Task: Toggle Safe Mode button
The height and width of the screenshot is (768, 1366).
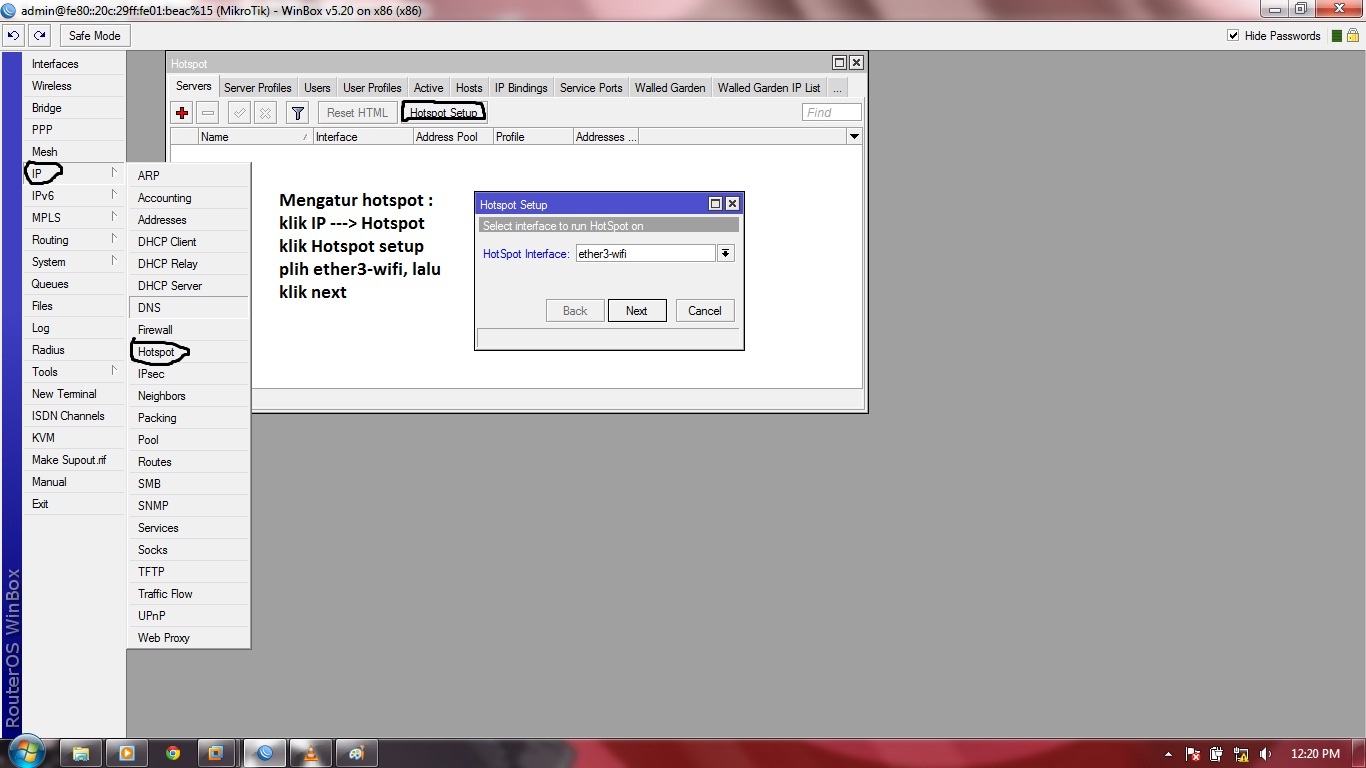Action: pyautogui.click(x=94, y=35)
